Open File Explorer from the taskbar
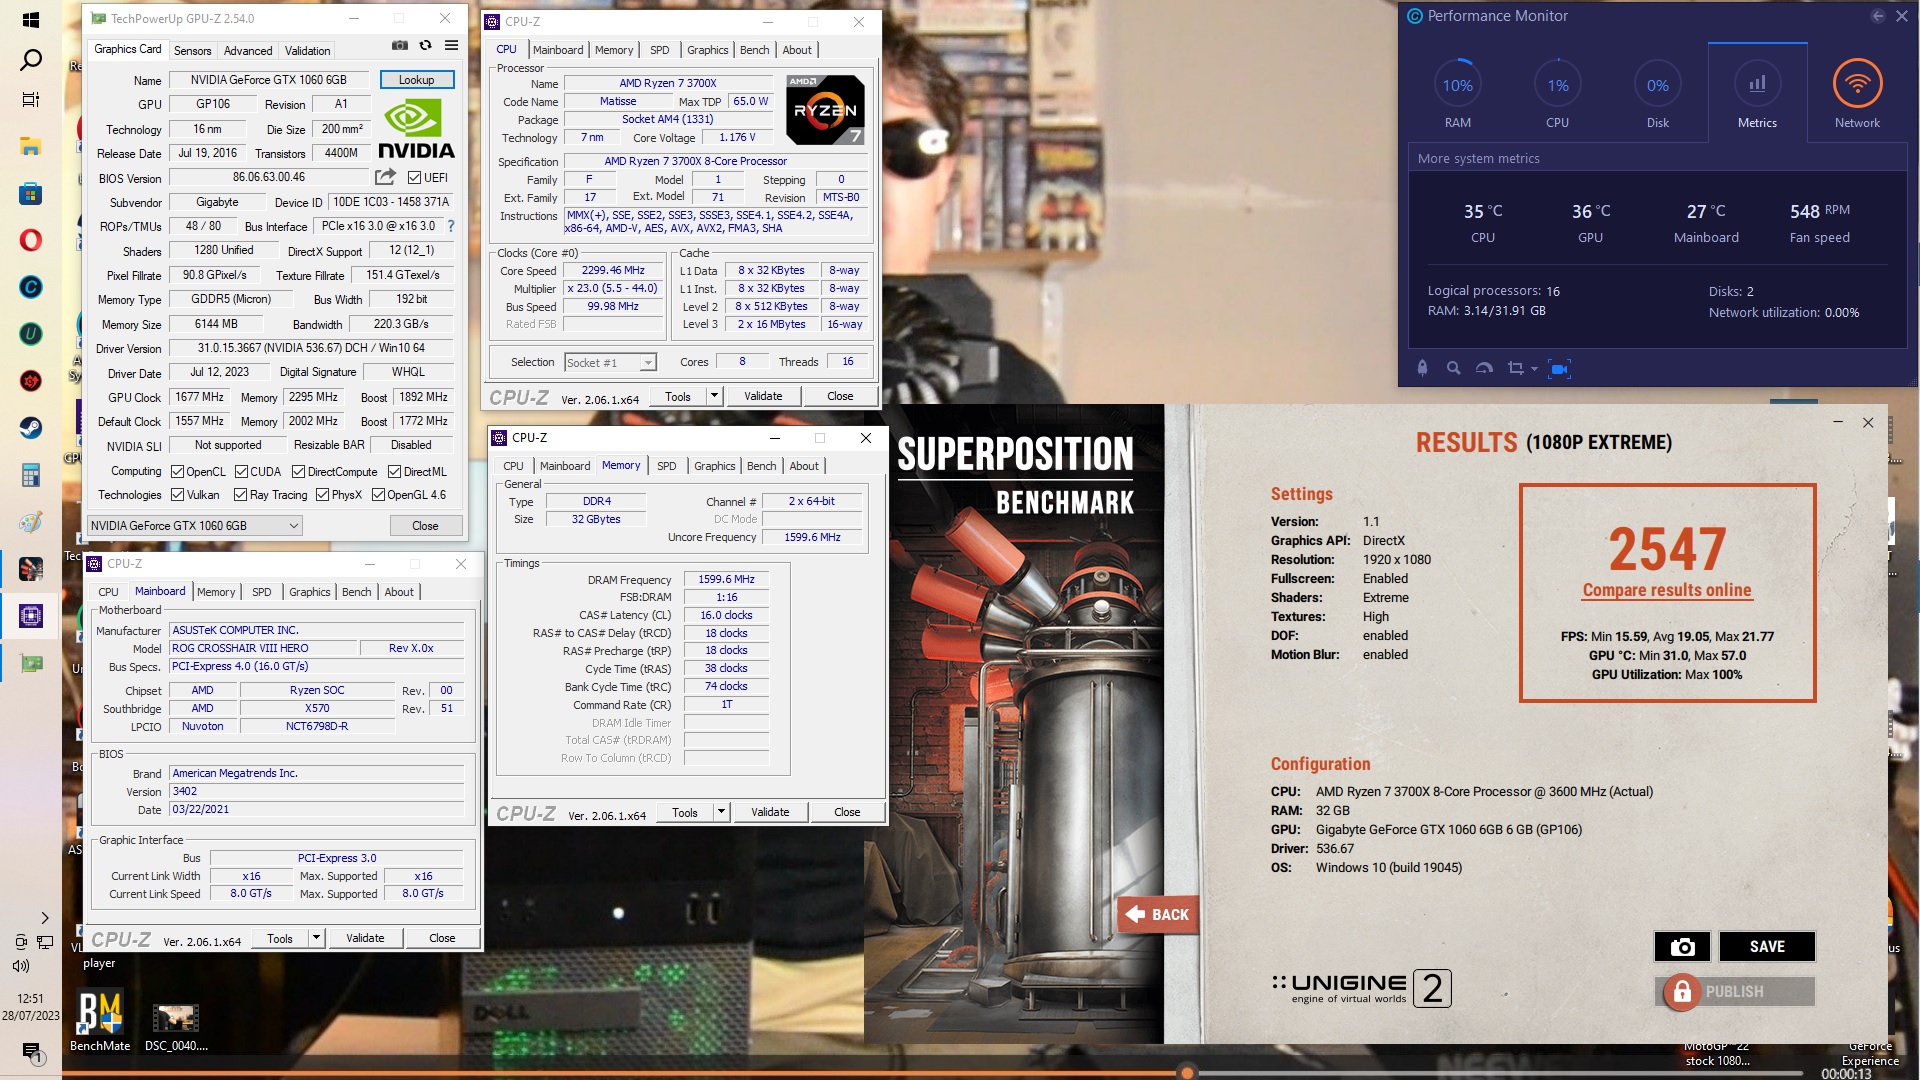This screenshot has height=1080, width=1920. tap(30, 146)
